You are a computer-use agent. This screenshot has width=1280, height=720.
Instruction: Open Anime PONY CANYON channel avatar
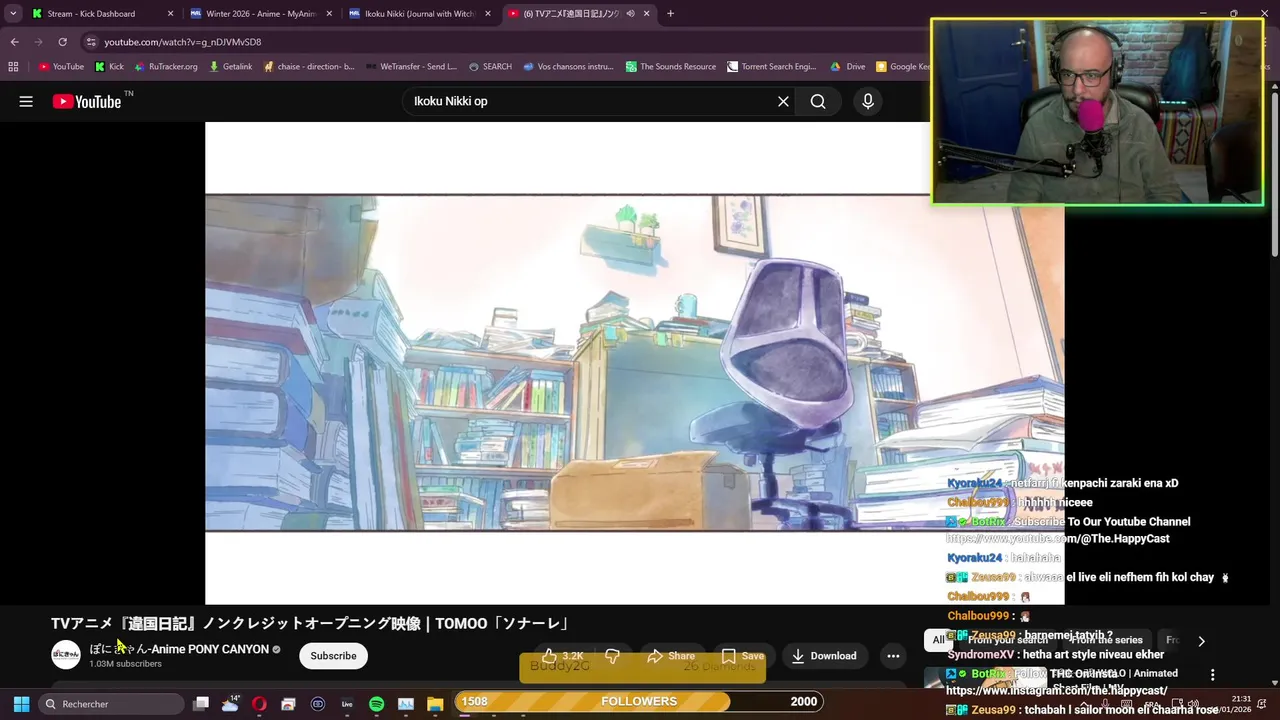click(x=66, y=655)
